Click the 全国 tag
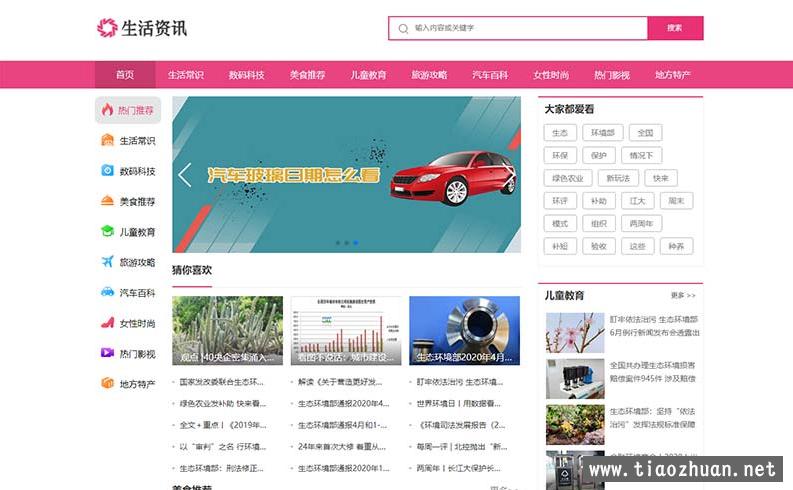The image size is (793, 490). [x=645, y=133]
